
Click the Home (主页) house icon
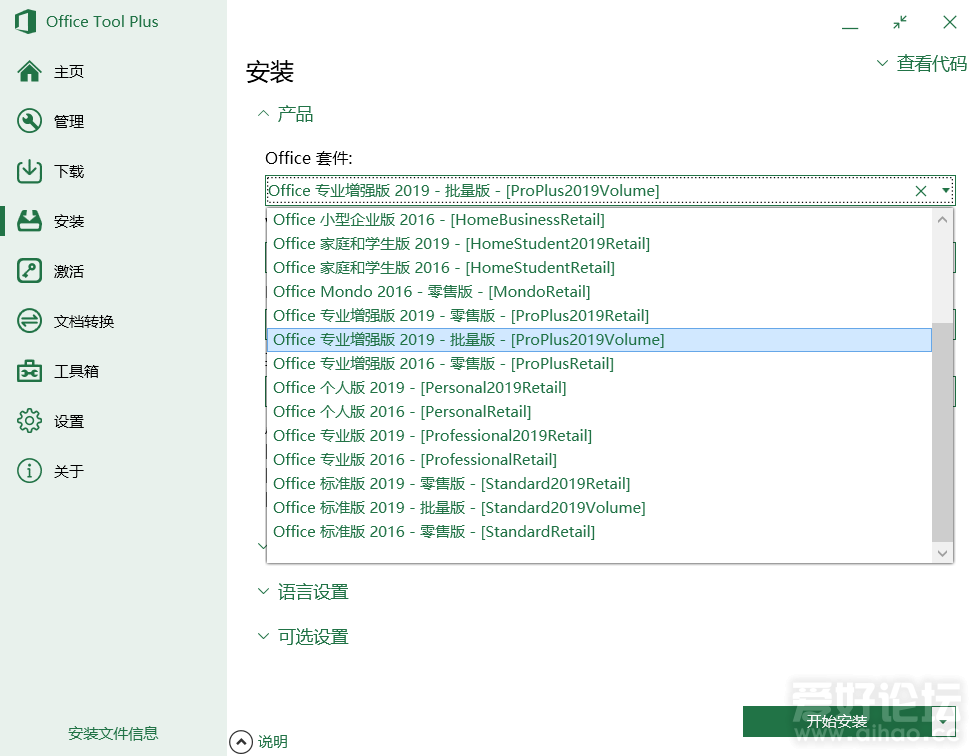(30, 71)
